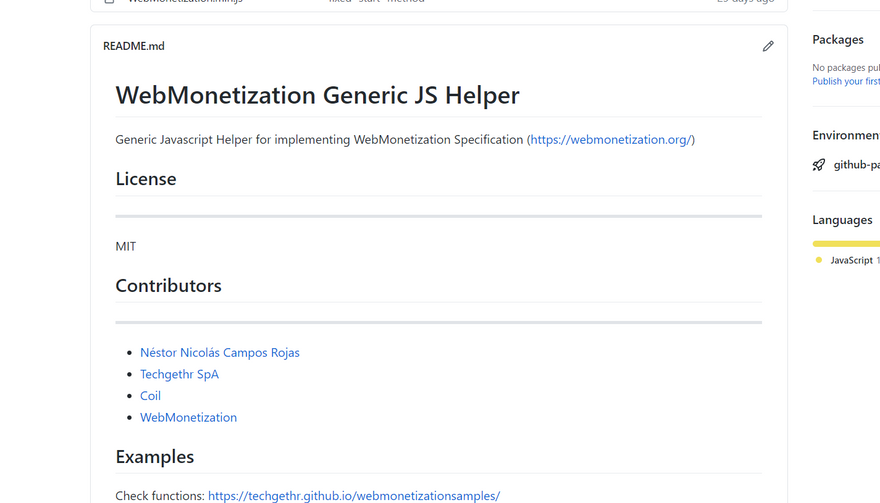Open the Packages section heading
880x503 pixels.
click(x=838, y=40)
